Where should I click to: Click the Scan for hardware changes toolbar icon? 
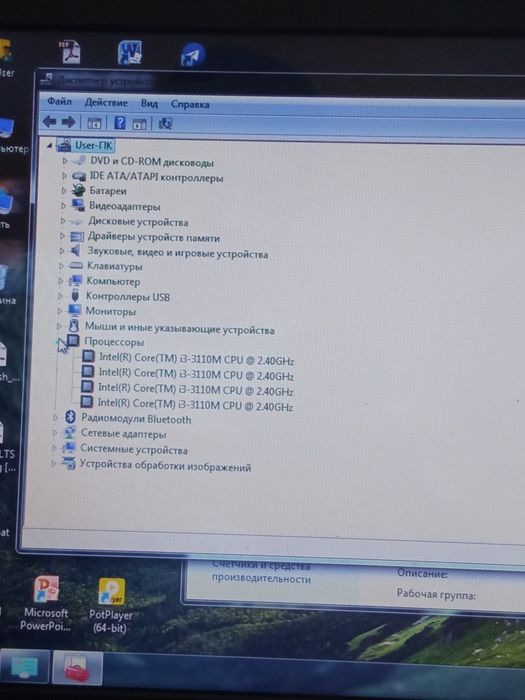pos(165,124)
